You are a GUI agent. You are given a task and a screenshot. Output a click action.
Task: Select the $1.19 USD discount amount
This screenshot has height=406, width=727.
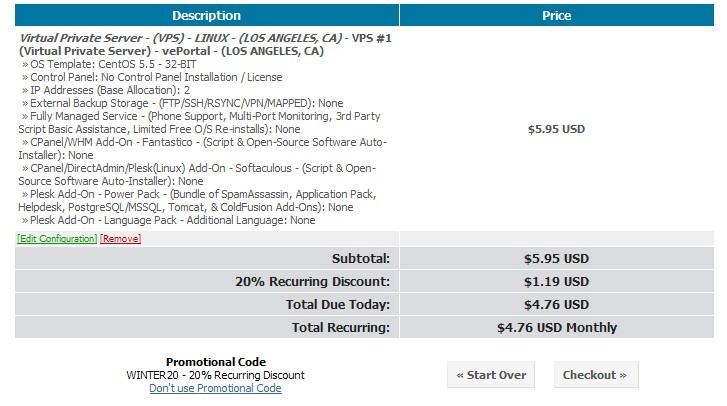click(556, 282)
